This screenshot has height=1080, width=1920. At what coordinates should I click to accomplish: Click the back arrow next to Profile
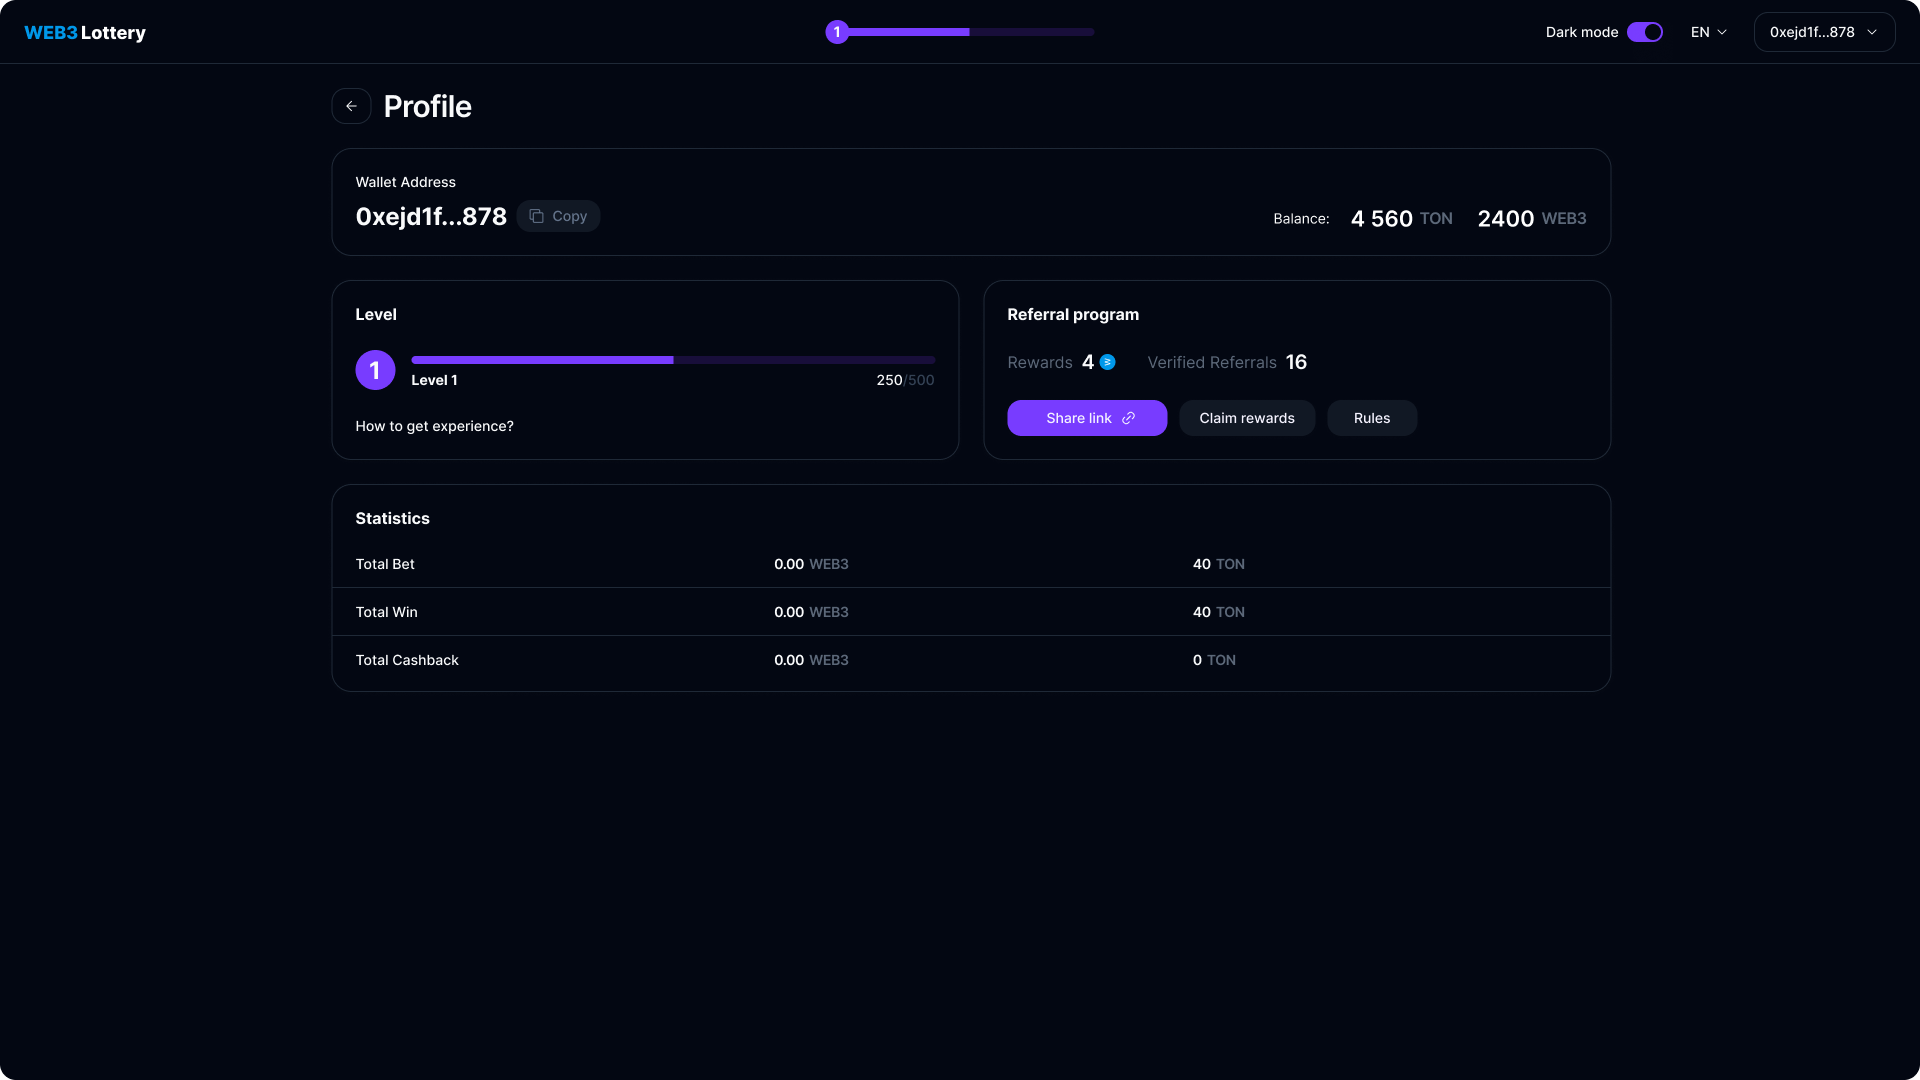coord(351,106)
